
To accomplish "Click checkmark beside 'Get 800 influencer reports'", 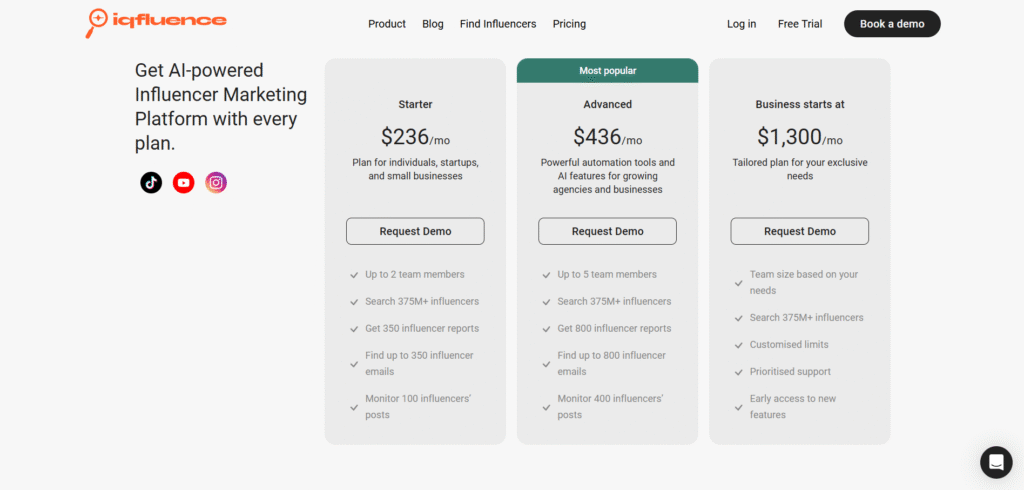I will tap(546, 329).
